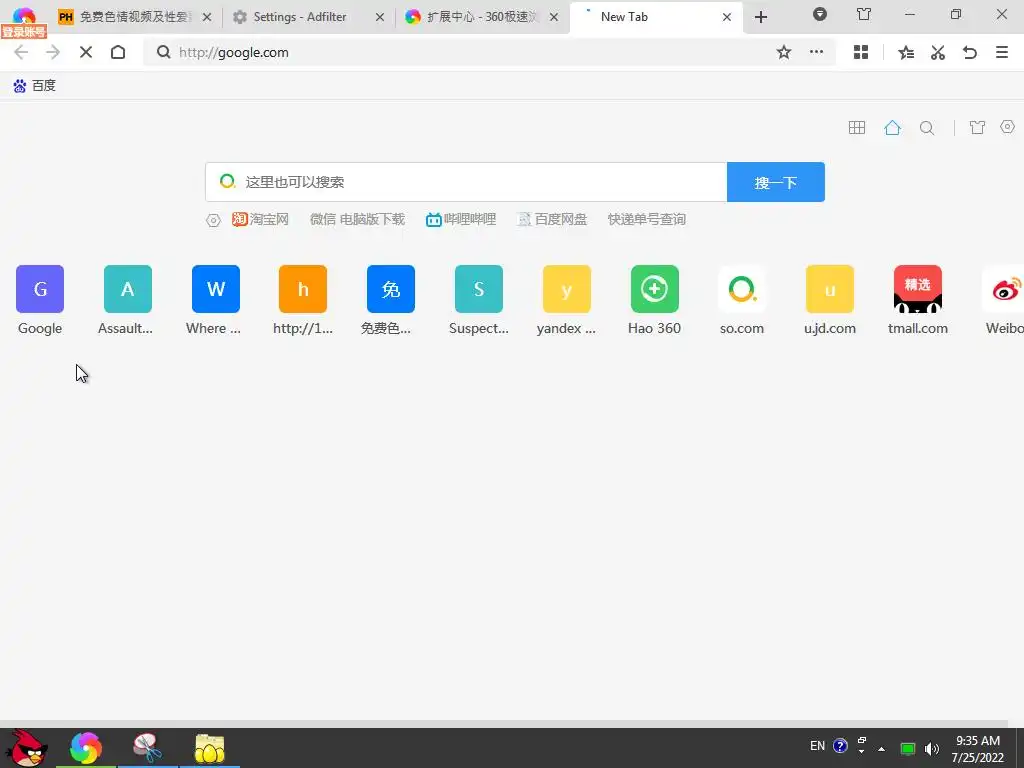Open the new tab page settings hexagon icon
Screen dimensions: 1024x768
(x=1008, y=127)
